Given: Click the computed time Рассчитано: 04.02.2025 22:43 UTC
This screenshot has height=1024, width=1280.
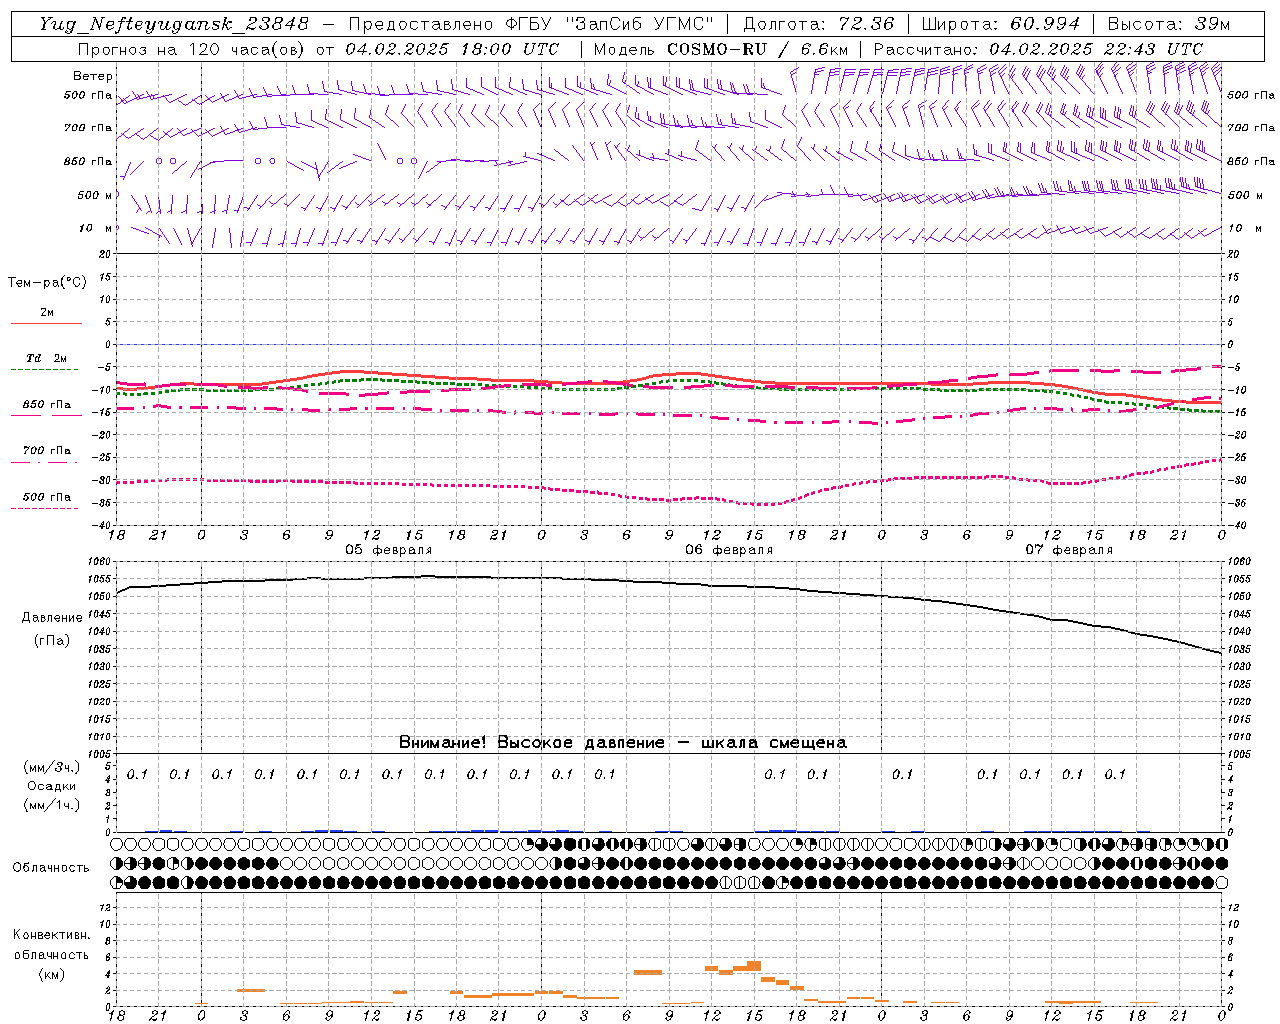Looking at the screenshot, I should (1038, 49).
